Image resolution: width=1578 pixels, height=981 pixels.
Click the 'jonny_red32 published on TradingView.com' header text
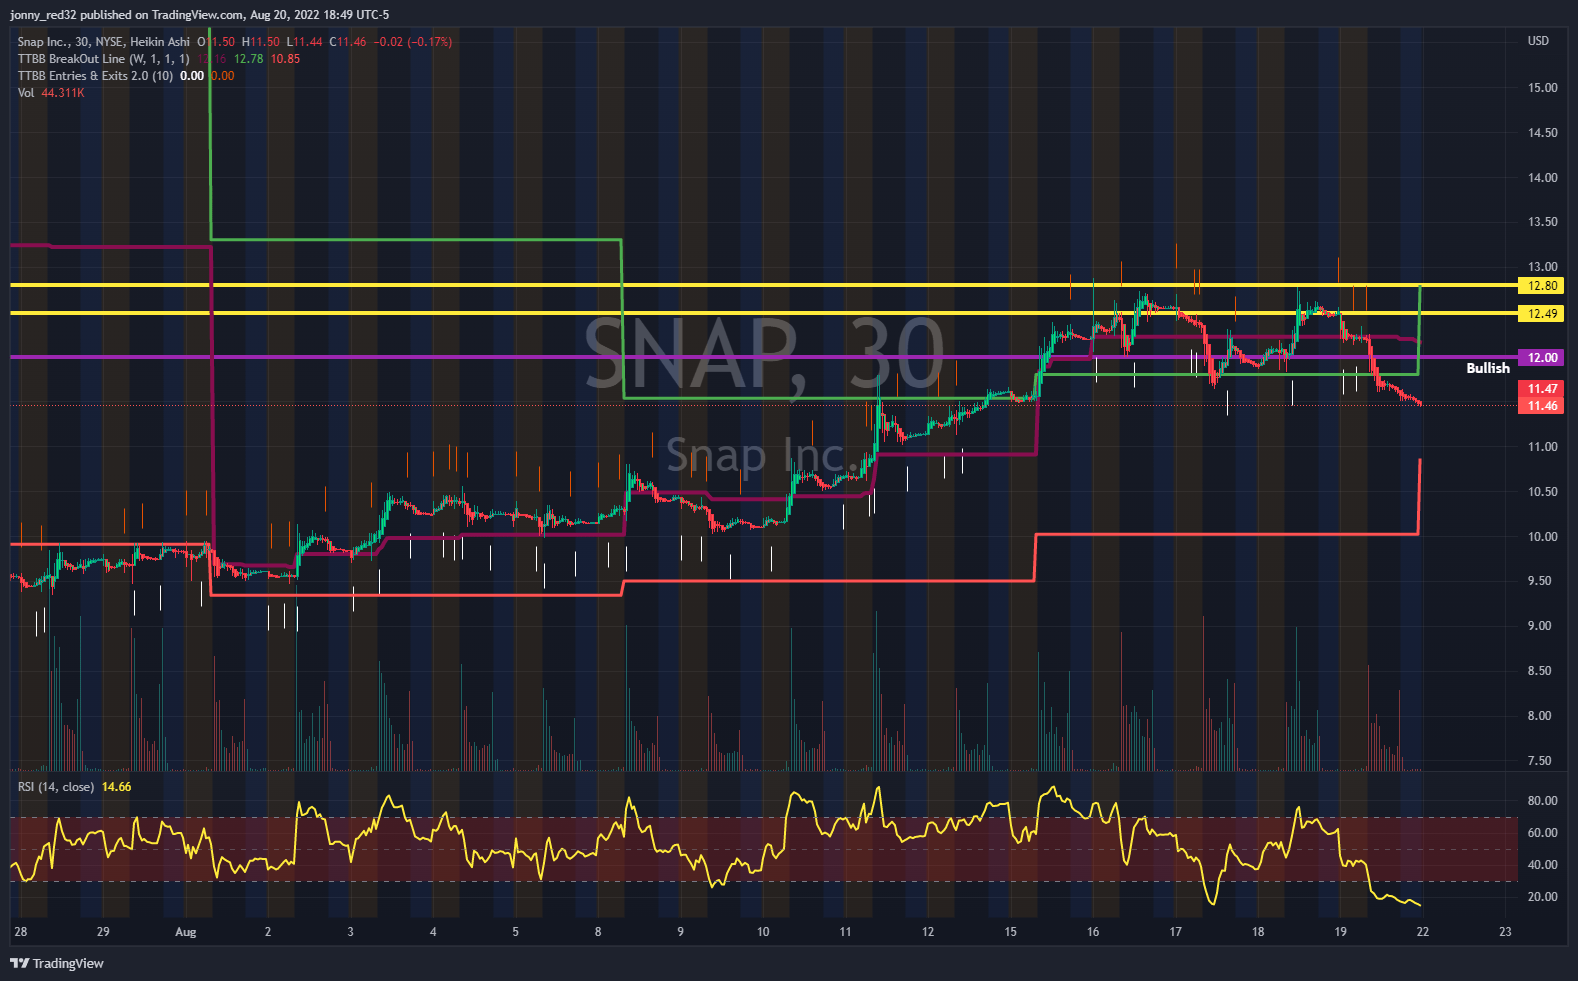coord(127,15)
